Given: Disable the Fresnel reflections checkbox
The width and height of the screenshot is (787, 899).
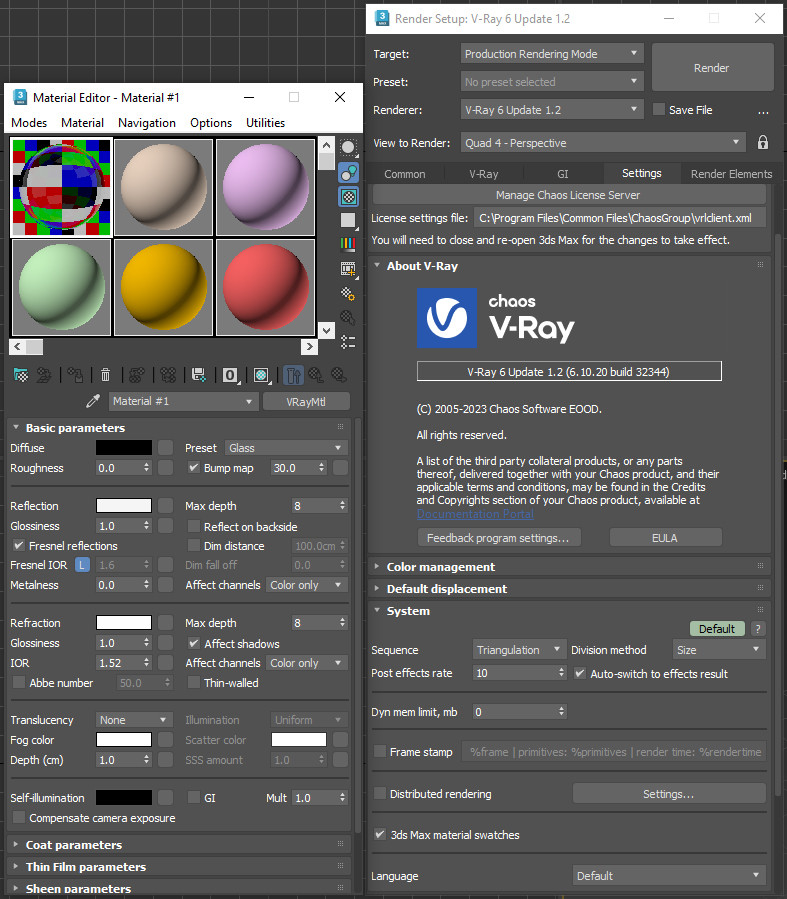Looking at the screenshot, I should tap(19, 545).
